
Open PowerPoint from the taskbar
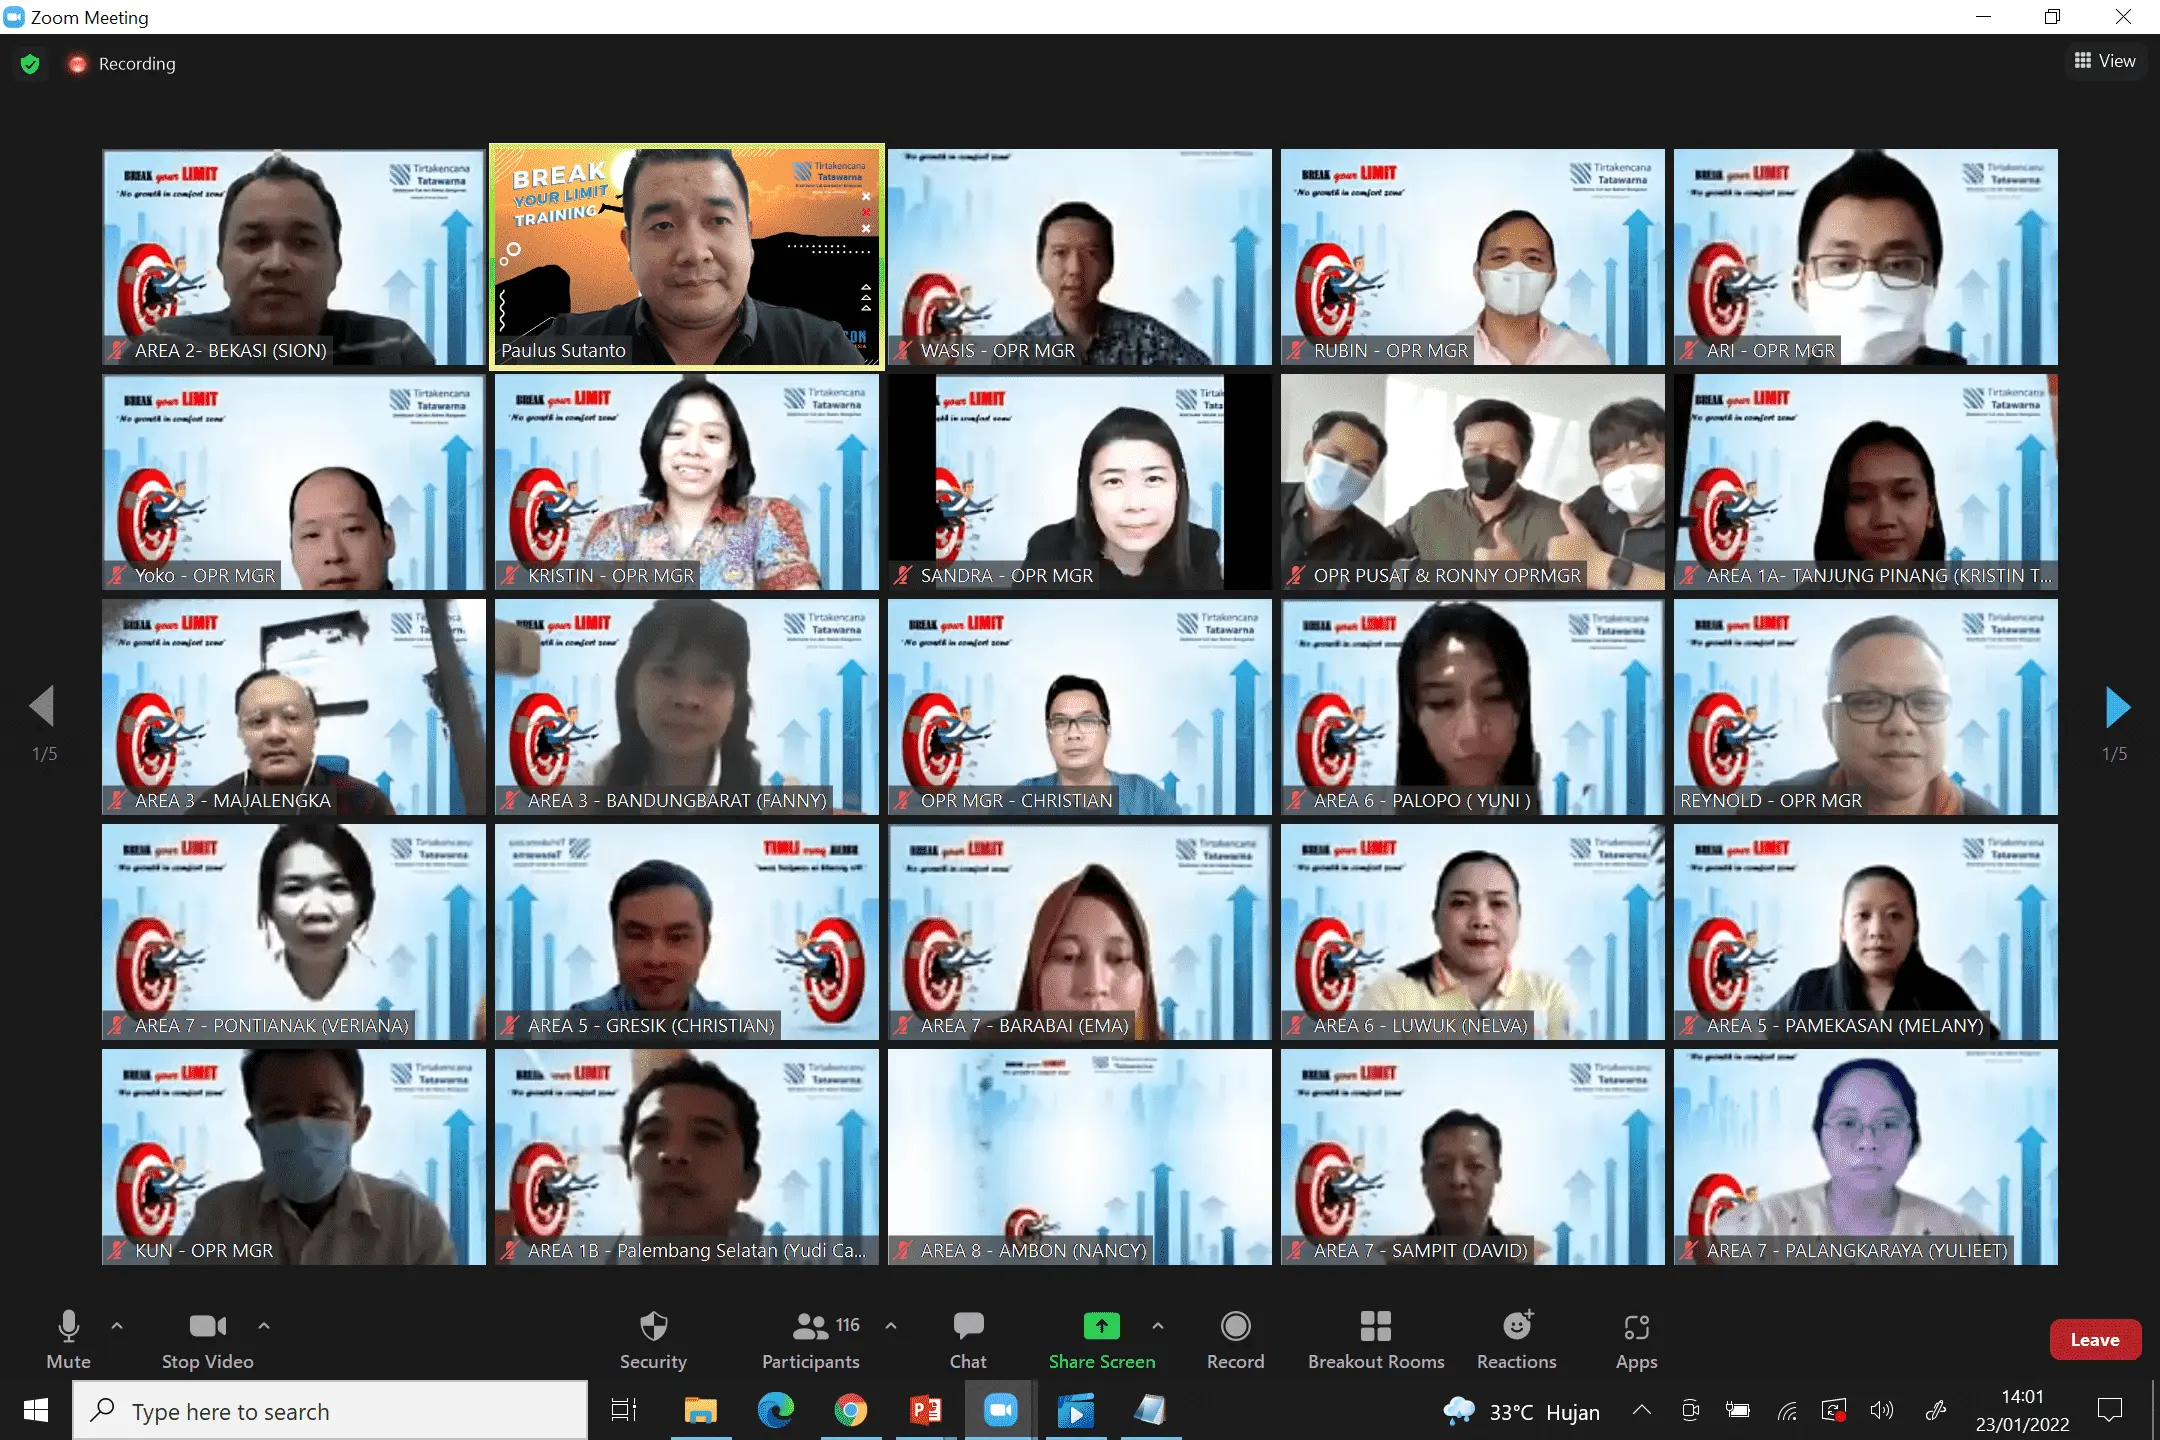(925, 1411)
